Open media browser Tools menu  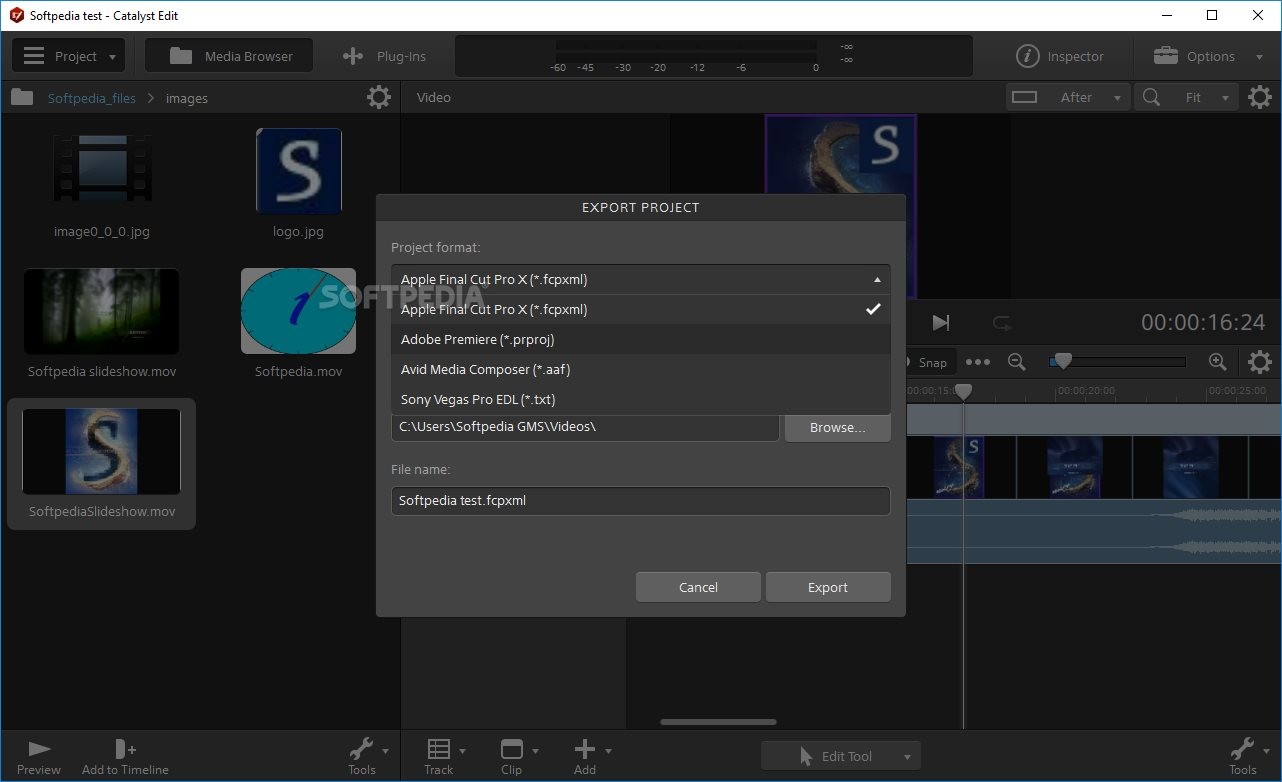368,757
